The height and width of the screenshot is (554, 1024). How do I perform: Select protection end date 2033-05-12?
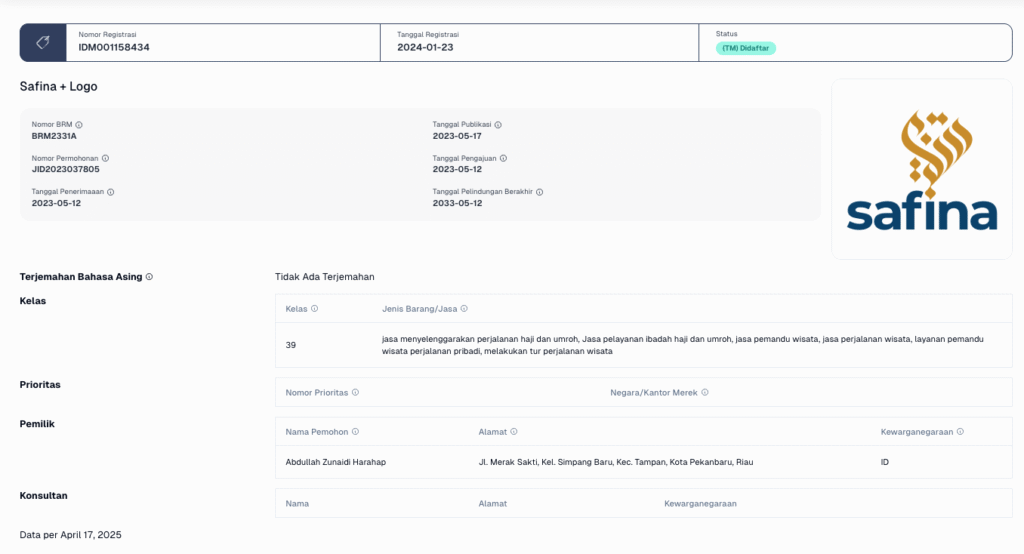(x=457, y=203)
